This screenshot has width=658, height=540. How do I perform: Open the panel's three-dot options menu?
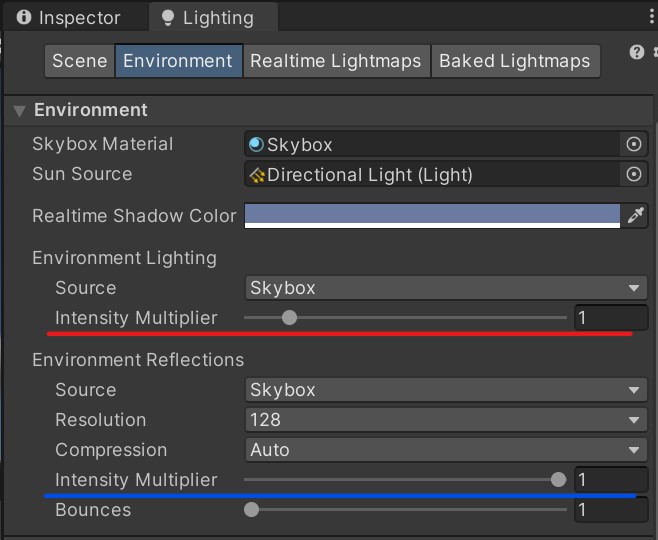(x=652, y=16)
